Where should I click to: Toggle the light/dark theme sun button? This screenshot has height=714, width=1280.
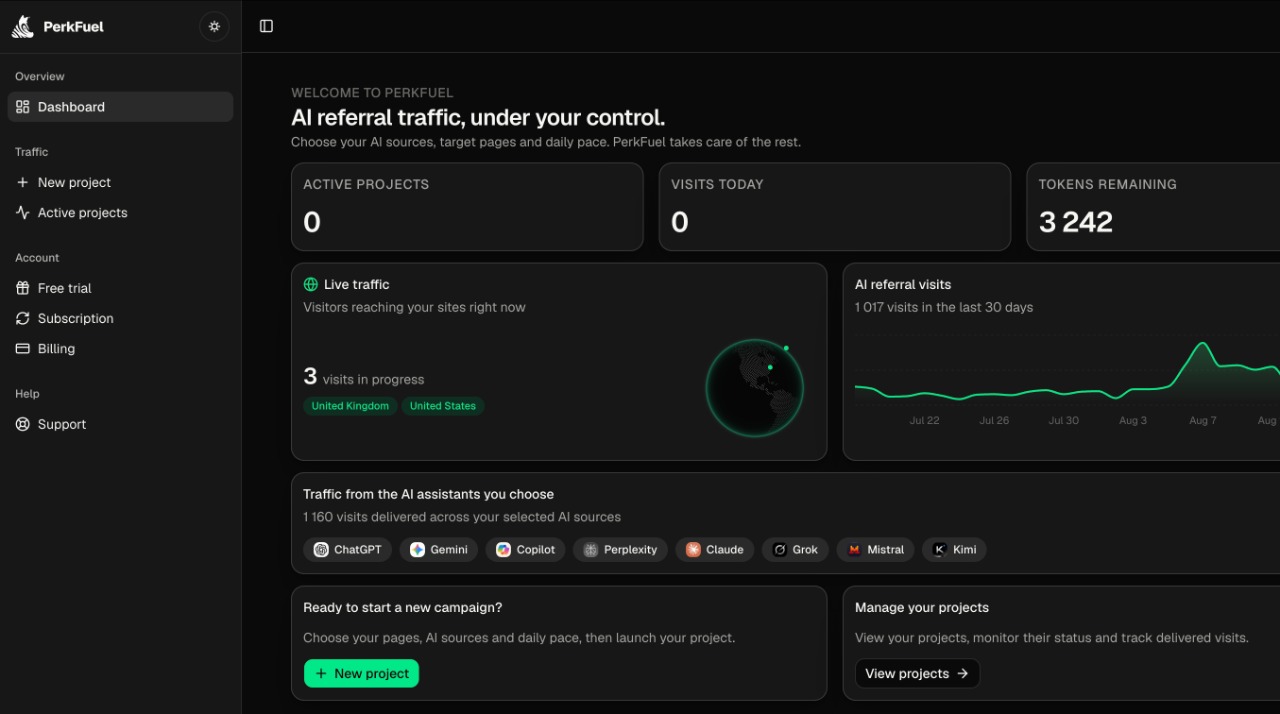click(214, 27)
